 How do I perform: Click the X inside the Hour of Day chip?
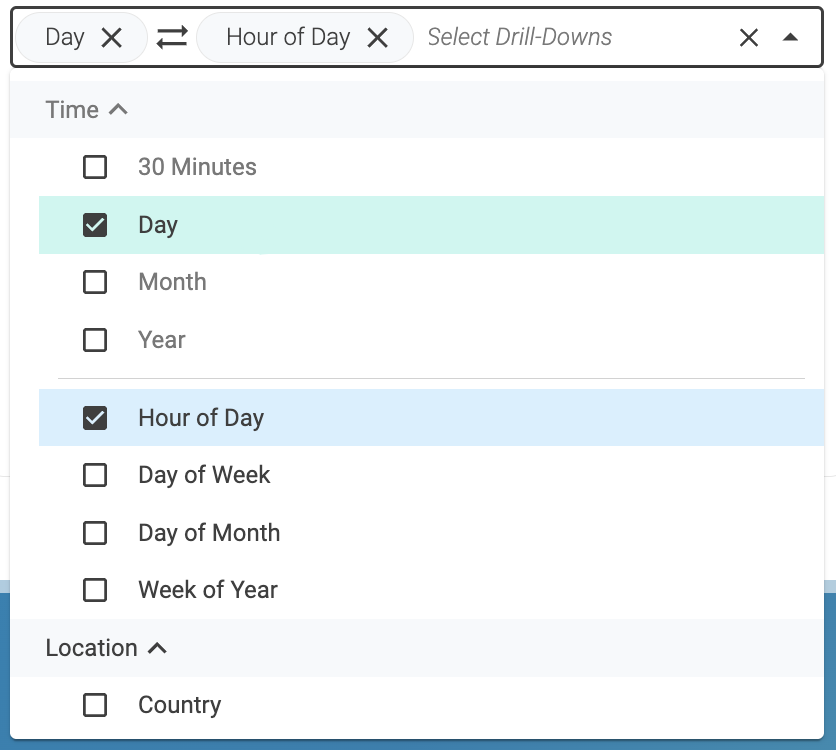tap(377, 37)
